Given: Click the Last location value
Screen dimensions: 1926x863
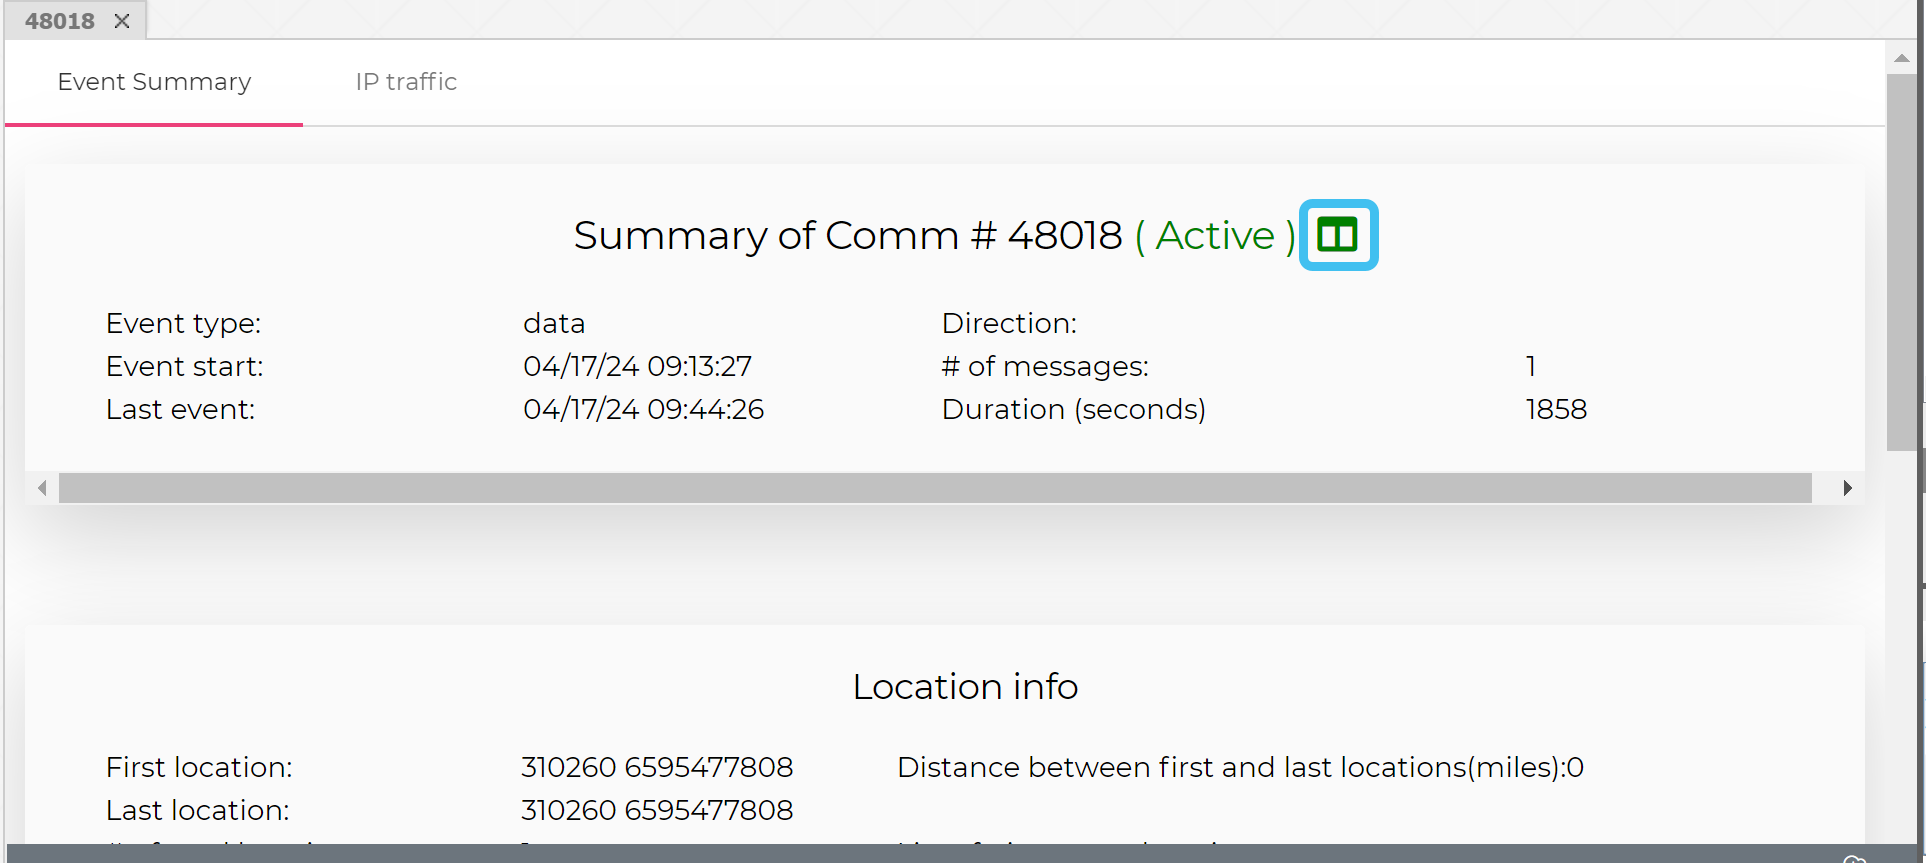Looking at the screenshot, I should click(657, 811).
